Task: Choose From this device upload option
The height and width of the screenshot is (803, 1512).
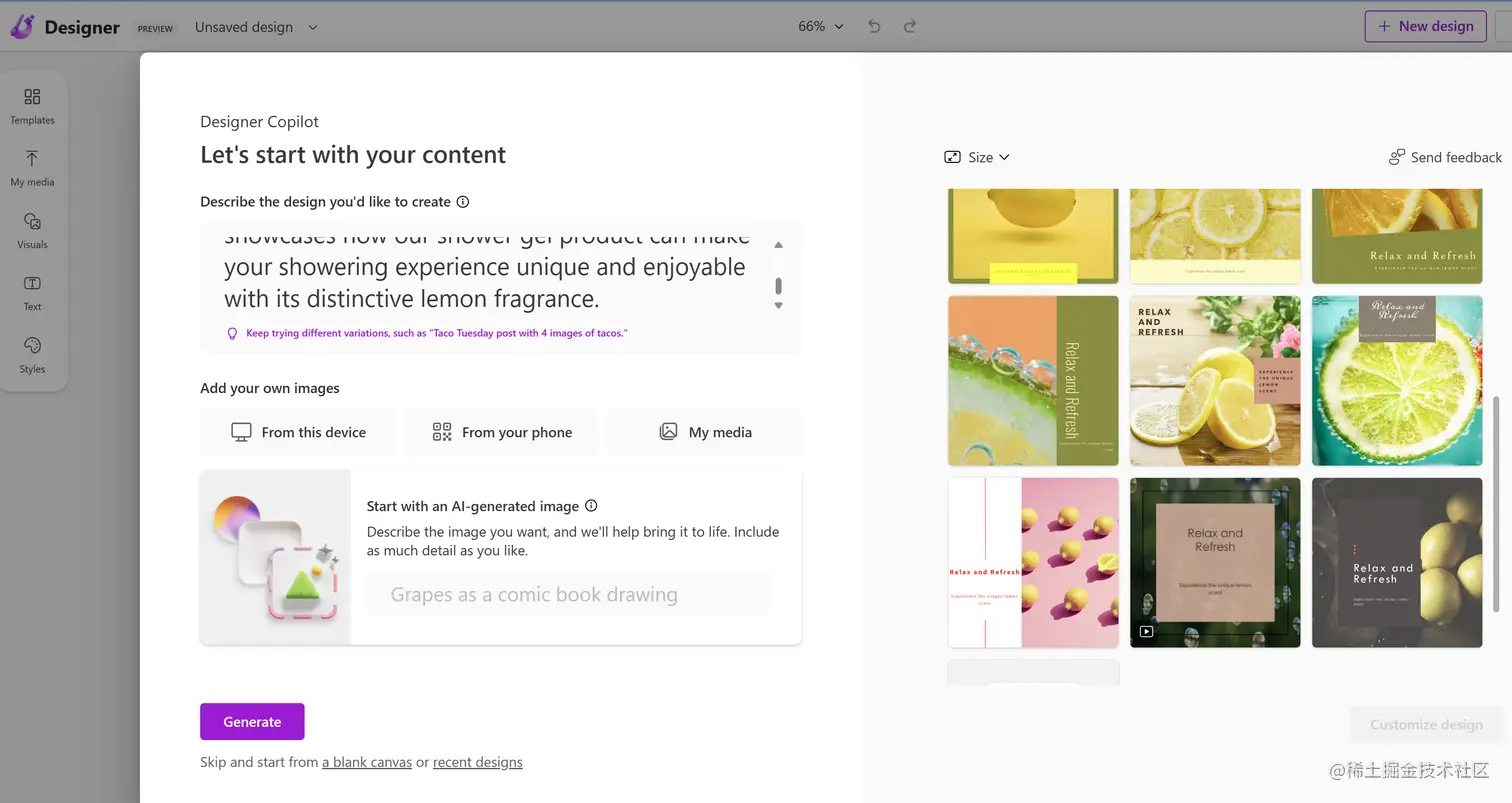Action: (298, 432)
